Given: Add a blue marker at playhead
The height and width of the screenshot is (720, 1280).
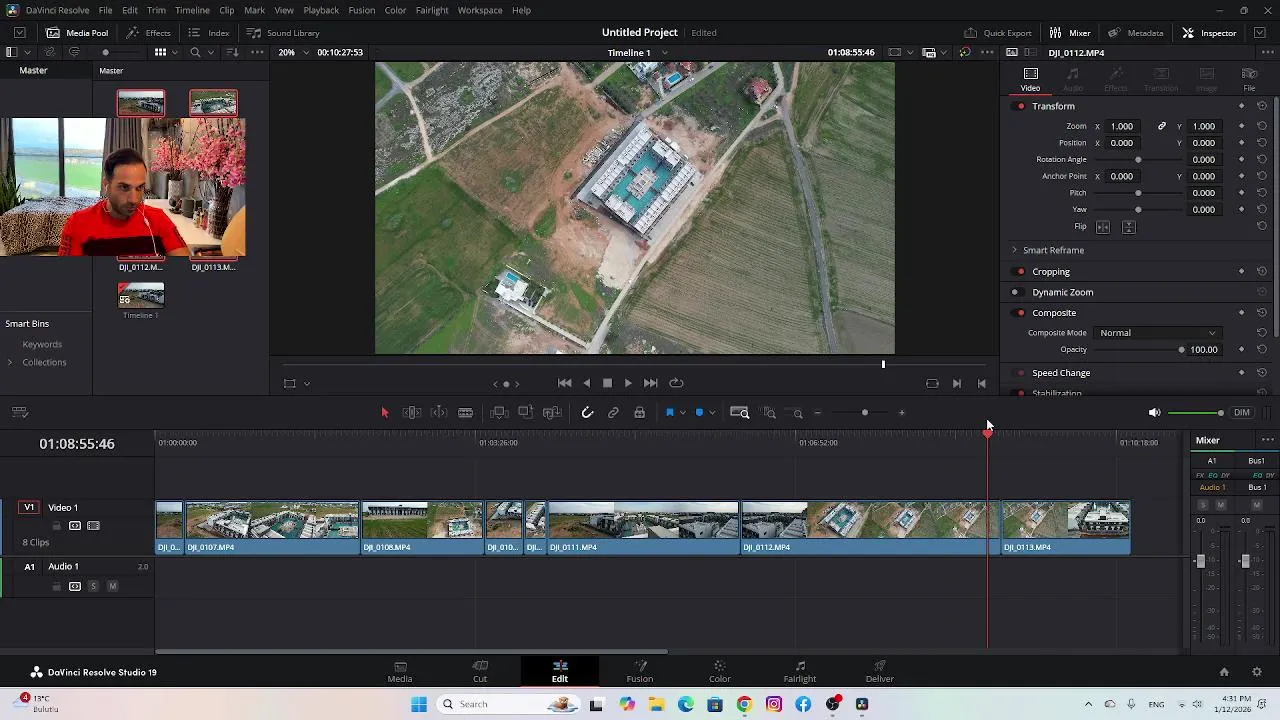Looking at the screenshot, I should coord(699,413).
